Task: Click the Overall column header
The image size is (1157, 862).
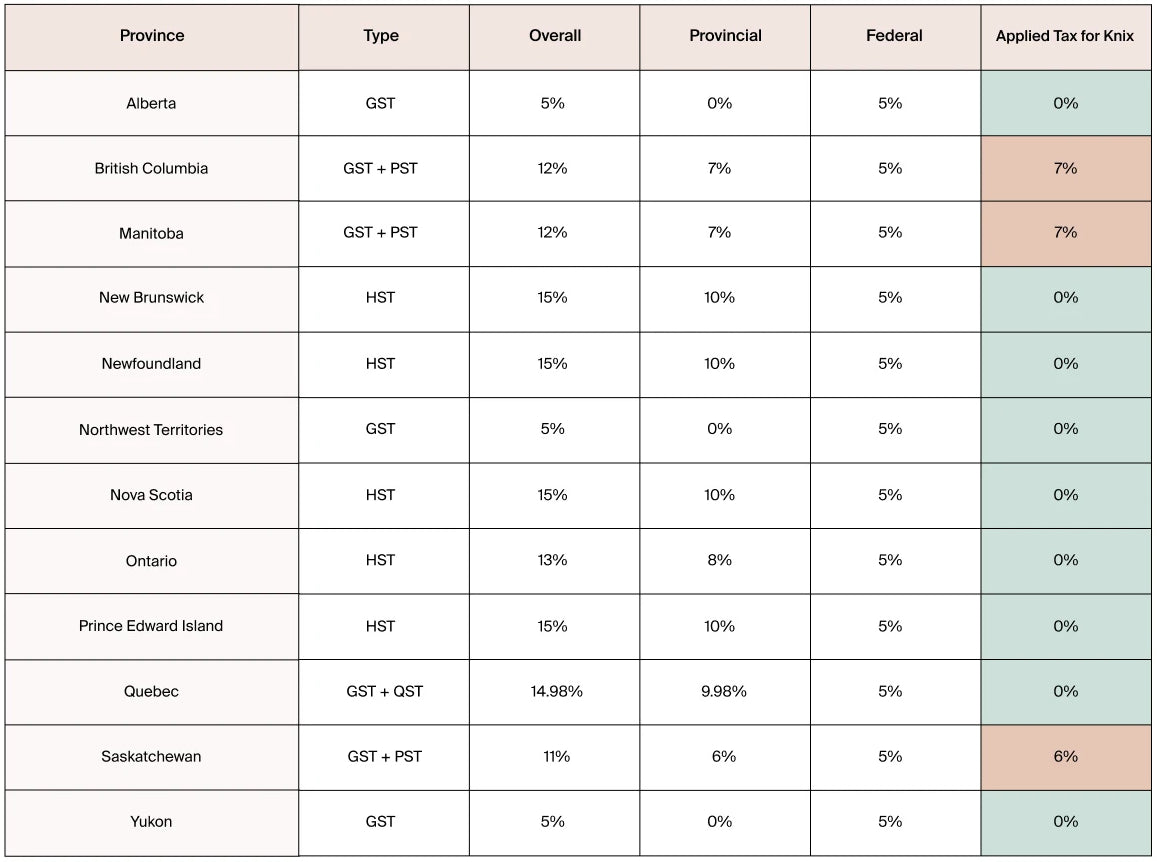Action: click(555, 36)
